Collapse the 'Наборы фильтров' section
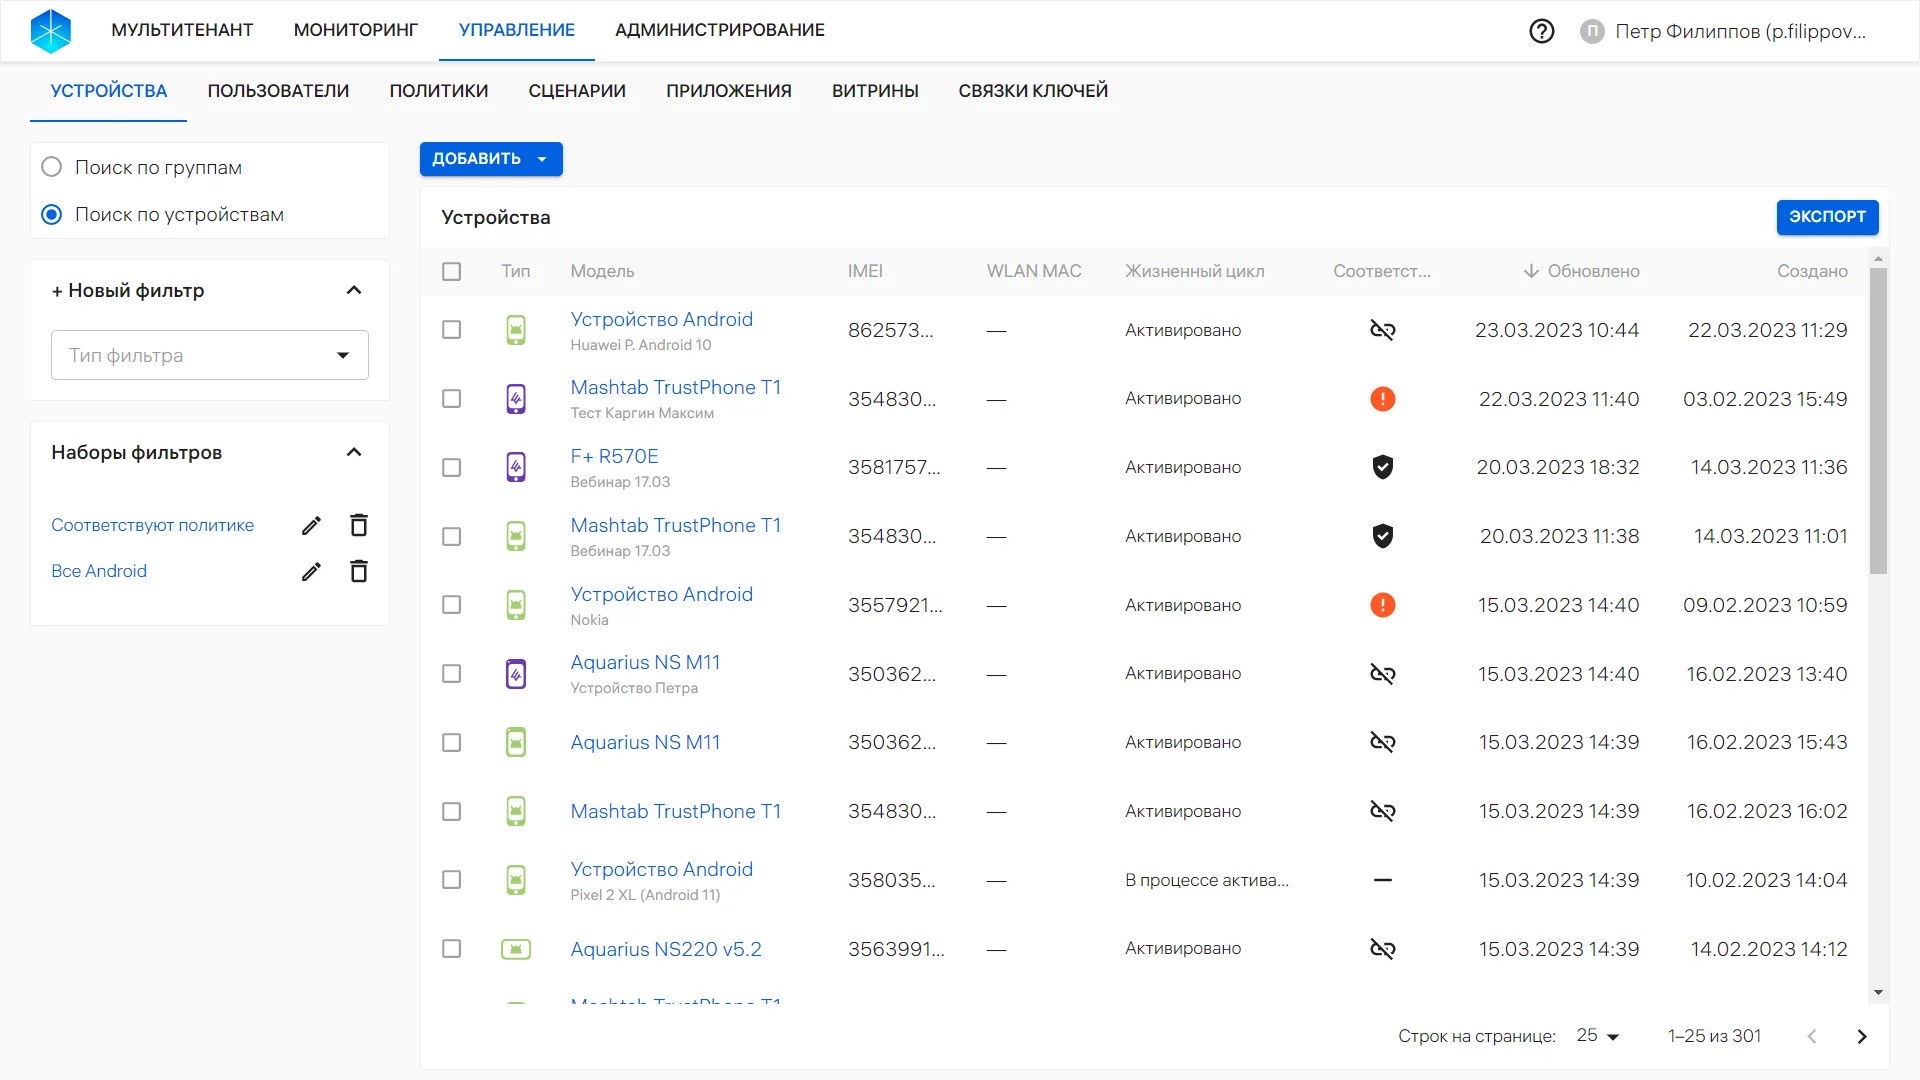1920x1080 pixels. click(x=353, y=452)
